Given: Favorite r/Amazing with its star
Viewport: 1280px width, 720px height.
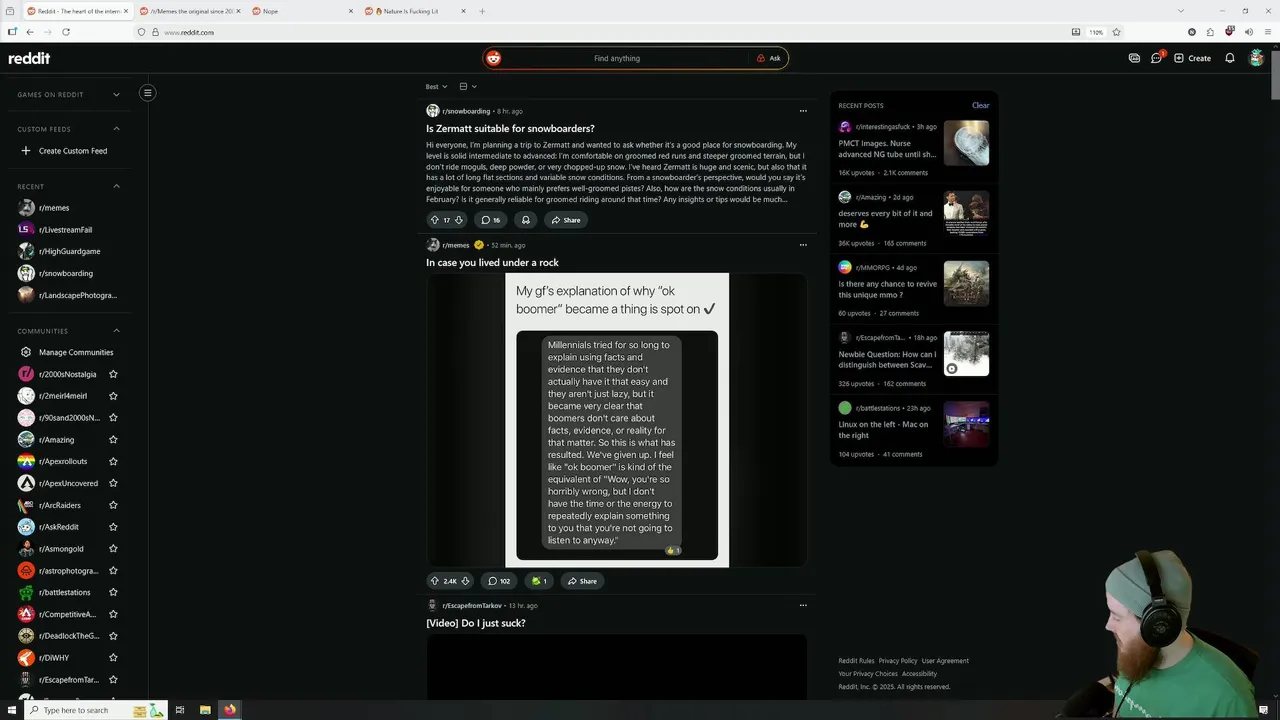Looking at the screenshot, I should click(x=113, y=440).
